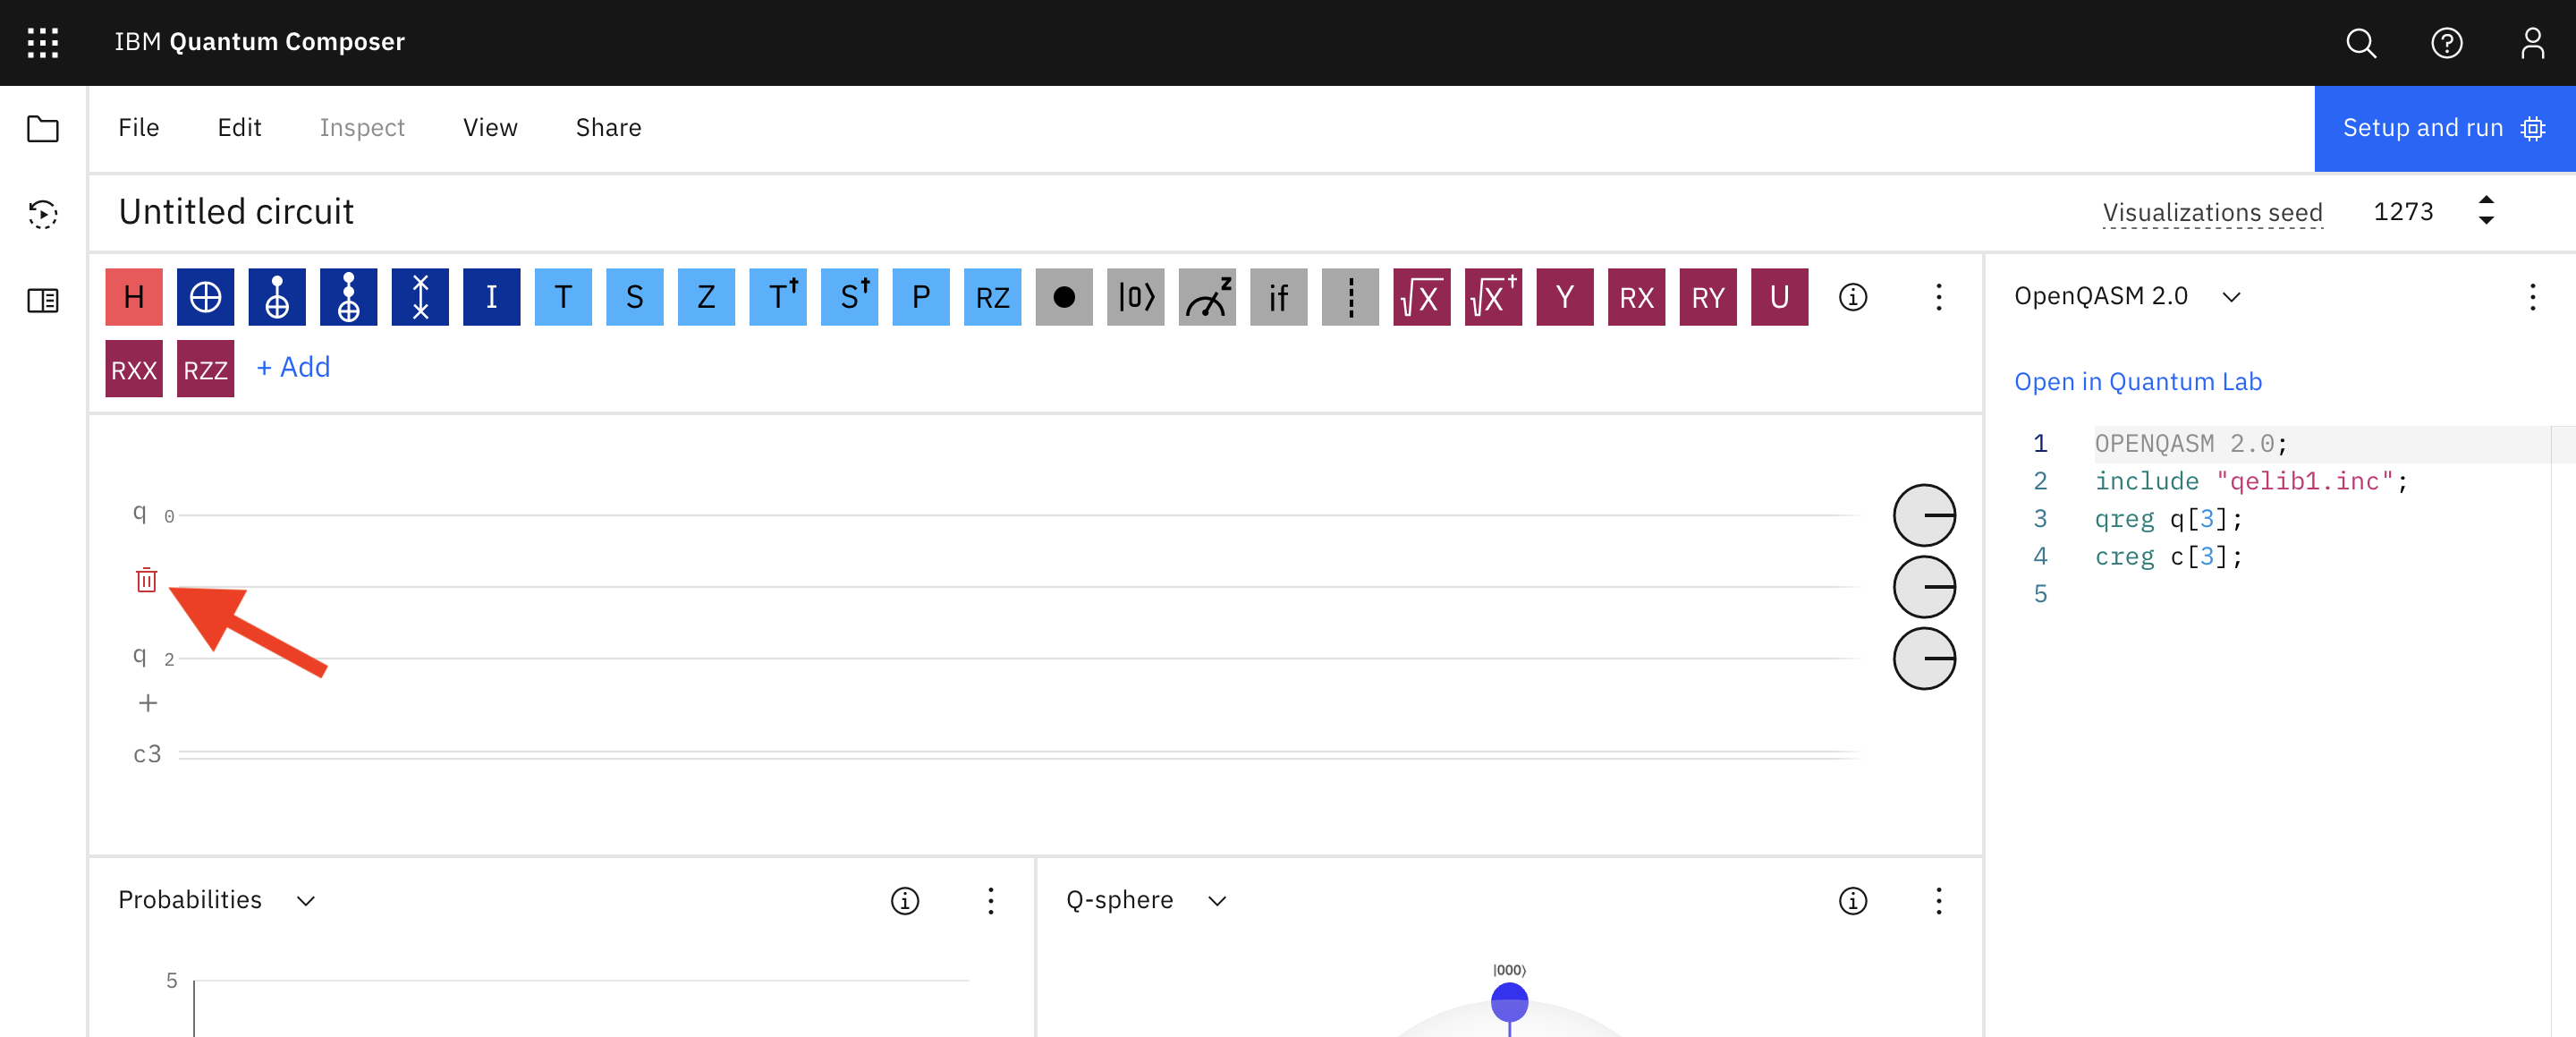Select the measurement operation icon
The image size is (2576, 1037).
coord(1207,297)
